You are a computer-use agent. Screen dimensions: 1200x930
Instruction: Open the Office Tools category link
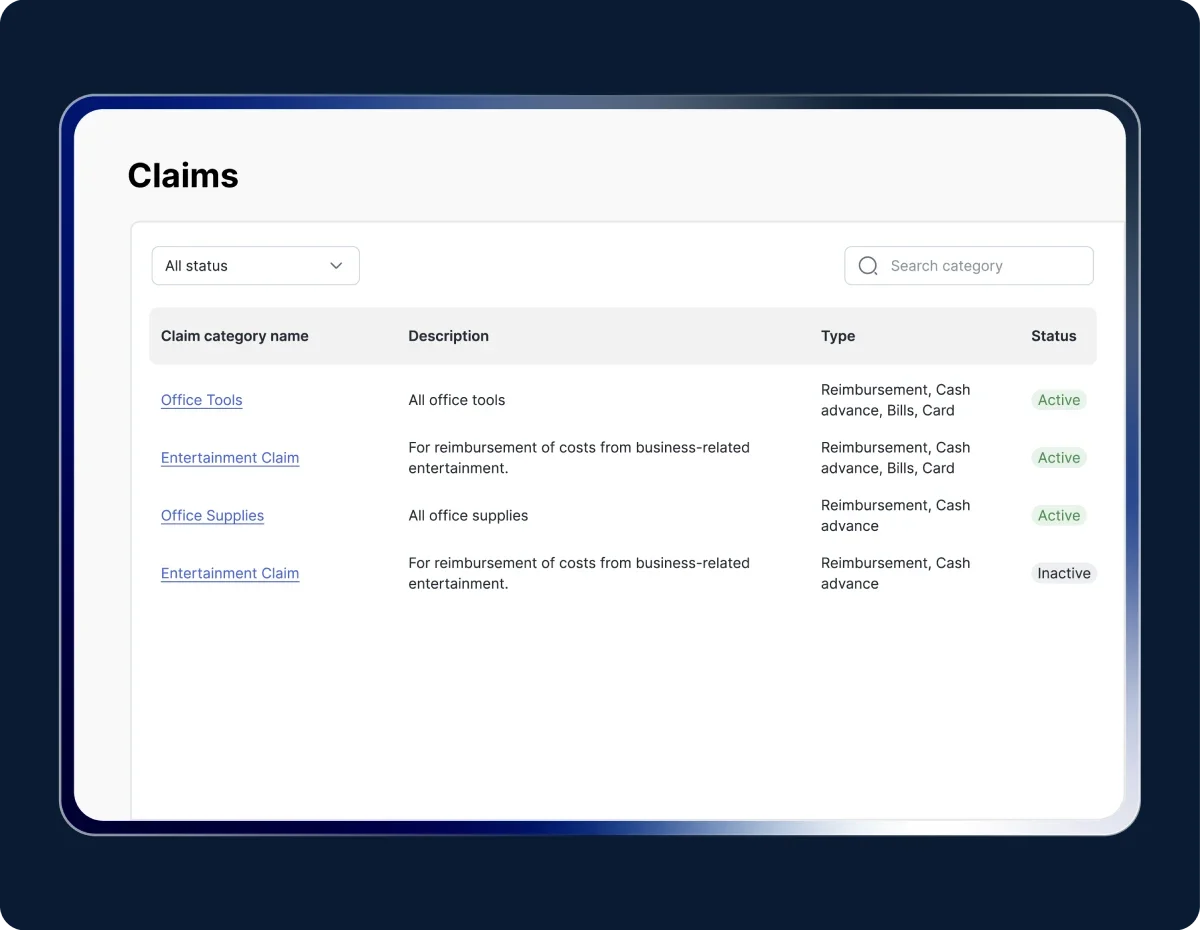(x=201, y=400)
